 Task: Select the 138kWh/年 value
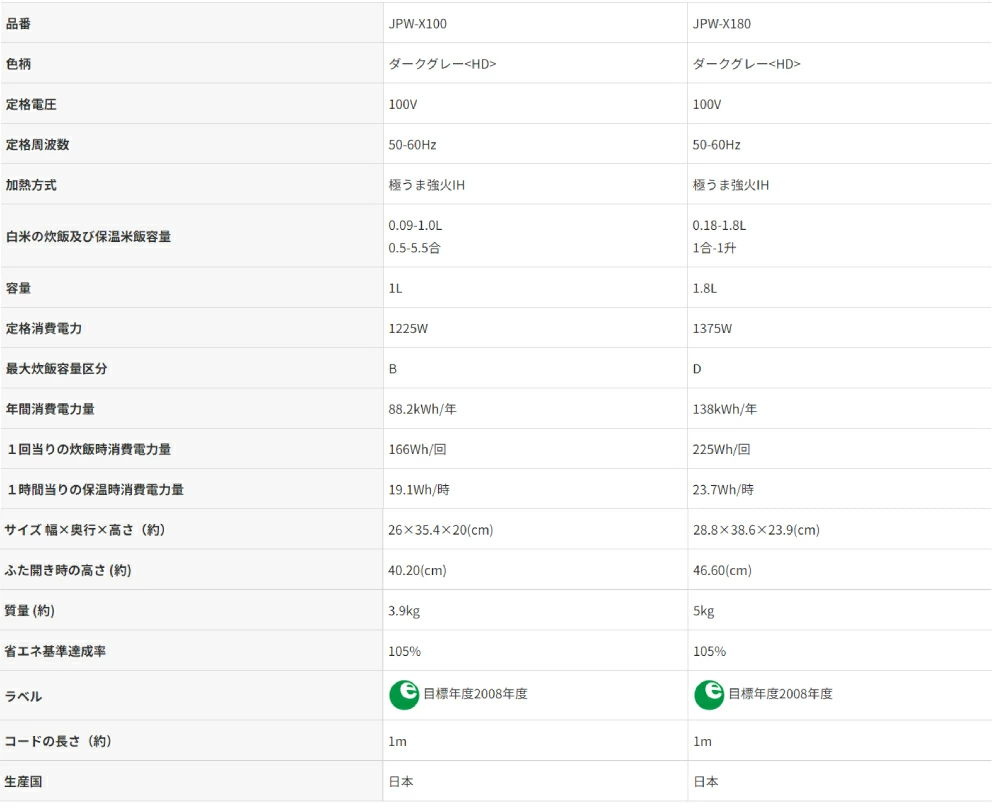pos(724,409)
